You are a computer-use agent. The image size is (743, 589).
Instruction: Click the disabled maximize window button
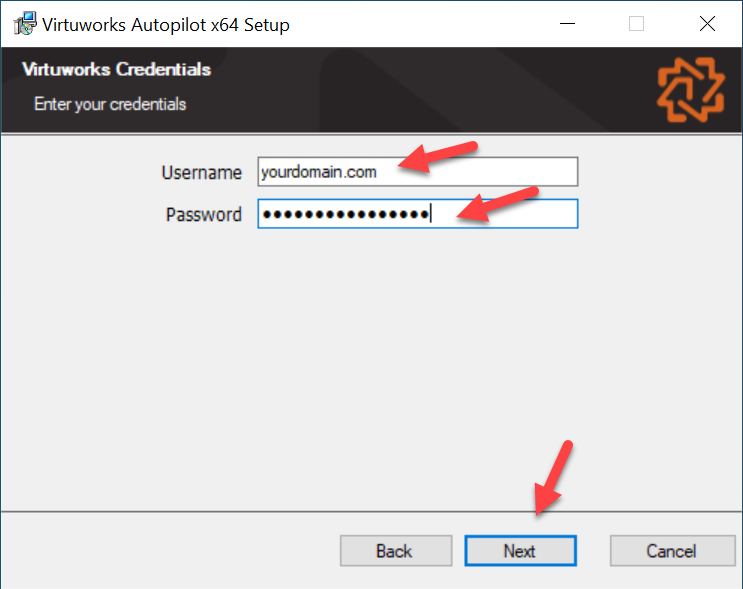point(636,23)
